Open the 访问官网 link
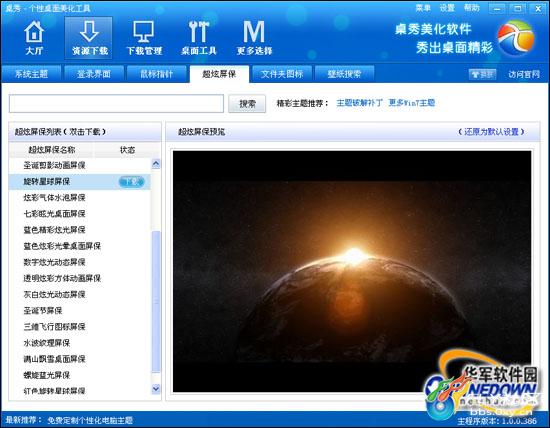 click(x=524, y=74)
